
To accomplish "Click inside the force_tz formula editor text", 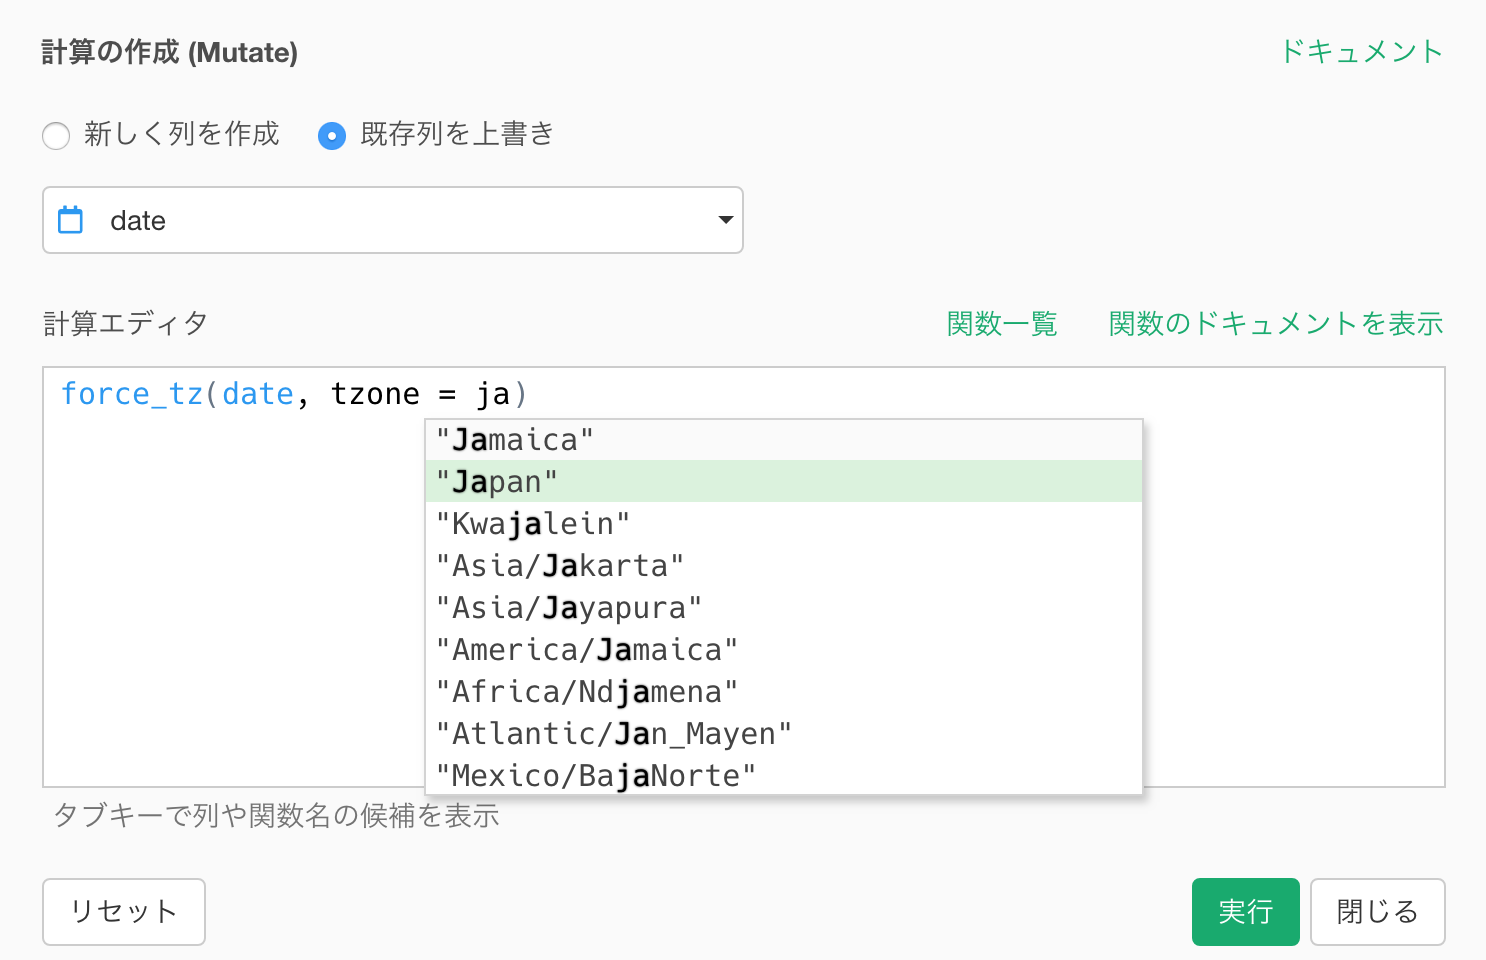I will (294, 394).
